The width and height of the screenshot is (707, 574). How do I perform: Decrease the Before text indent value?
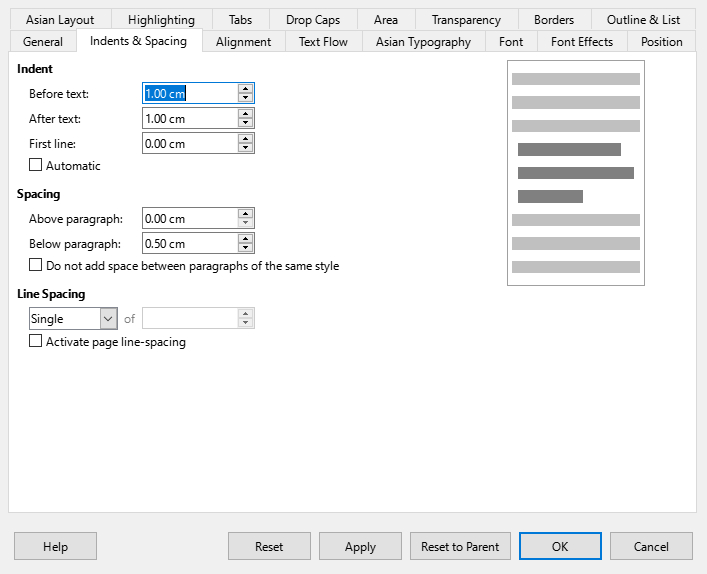[x=245, y=98]
